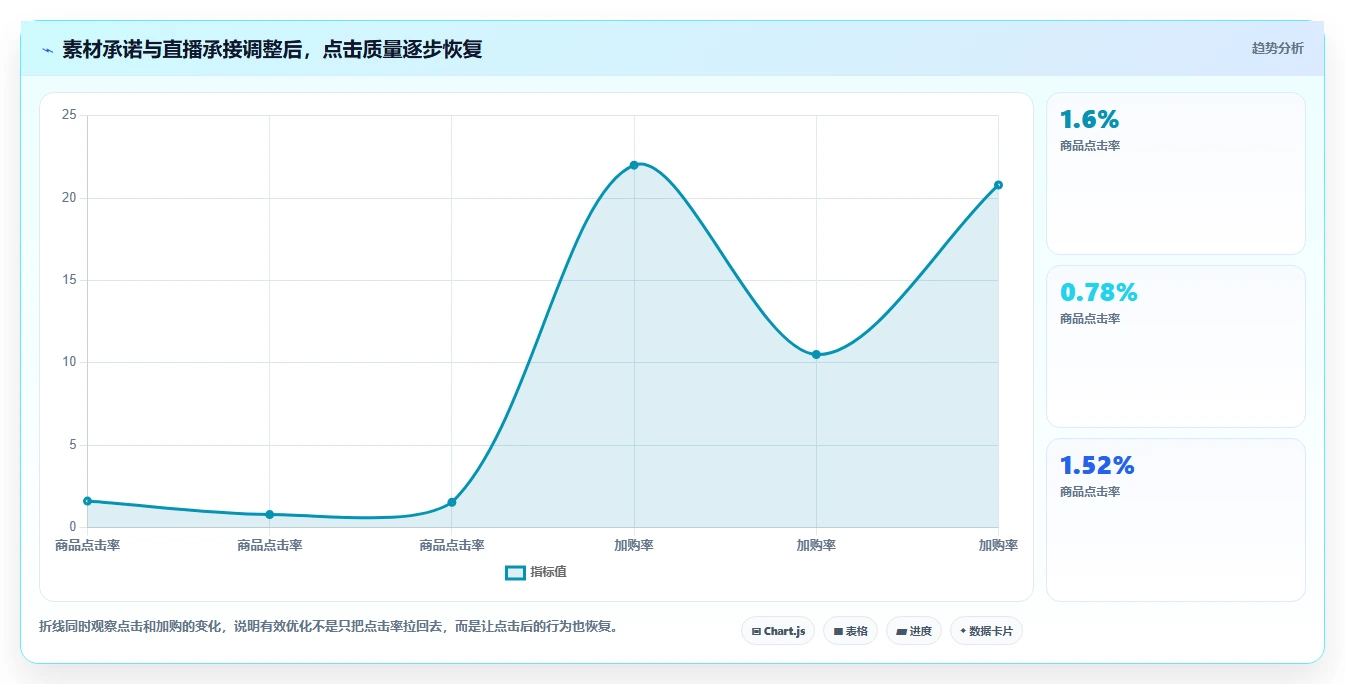Click the 0.78% value text

click(x=1098, y=293)
